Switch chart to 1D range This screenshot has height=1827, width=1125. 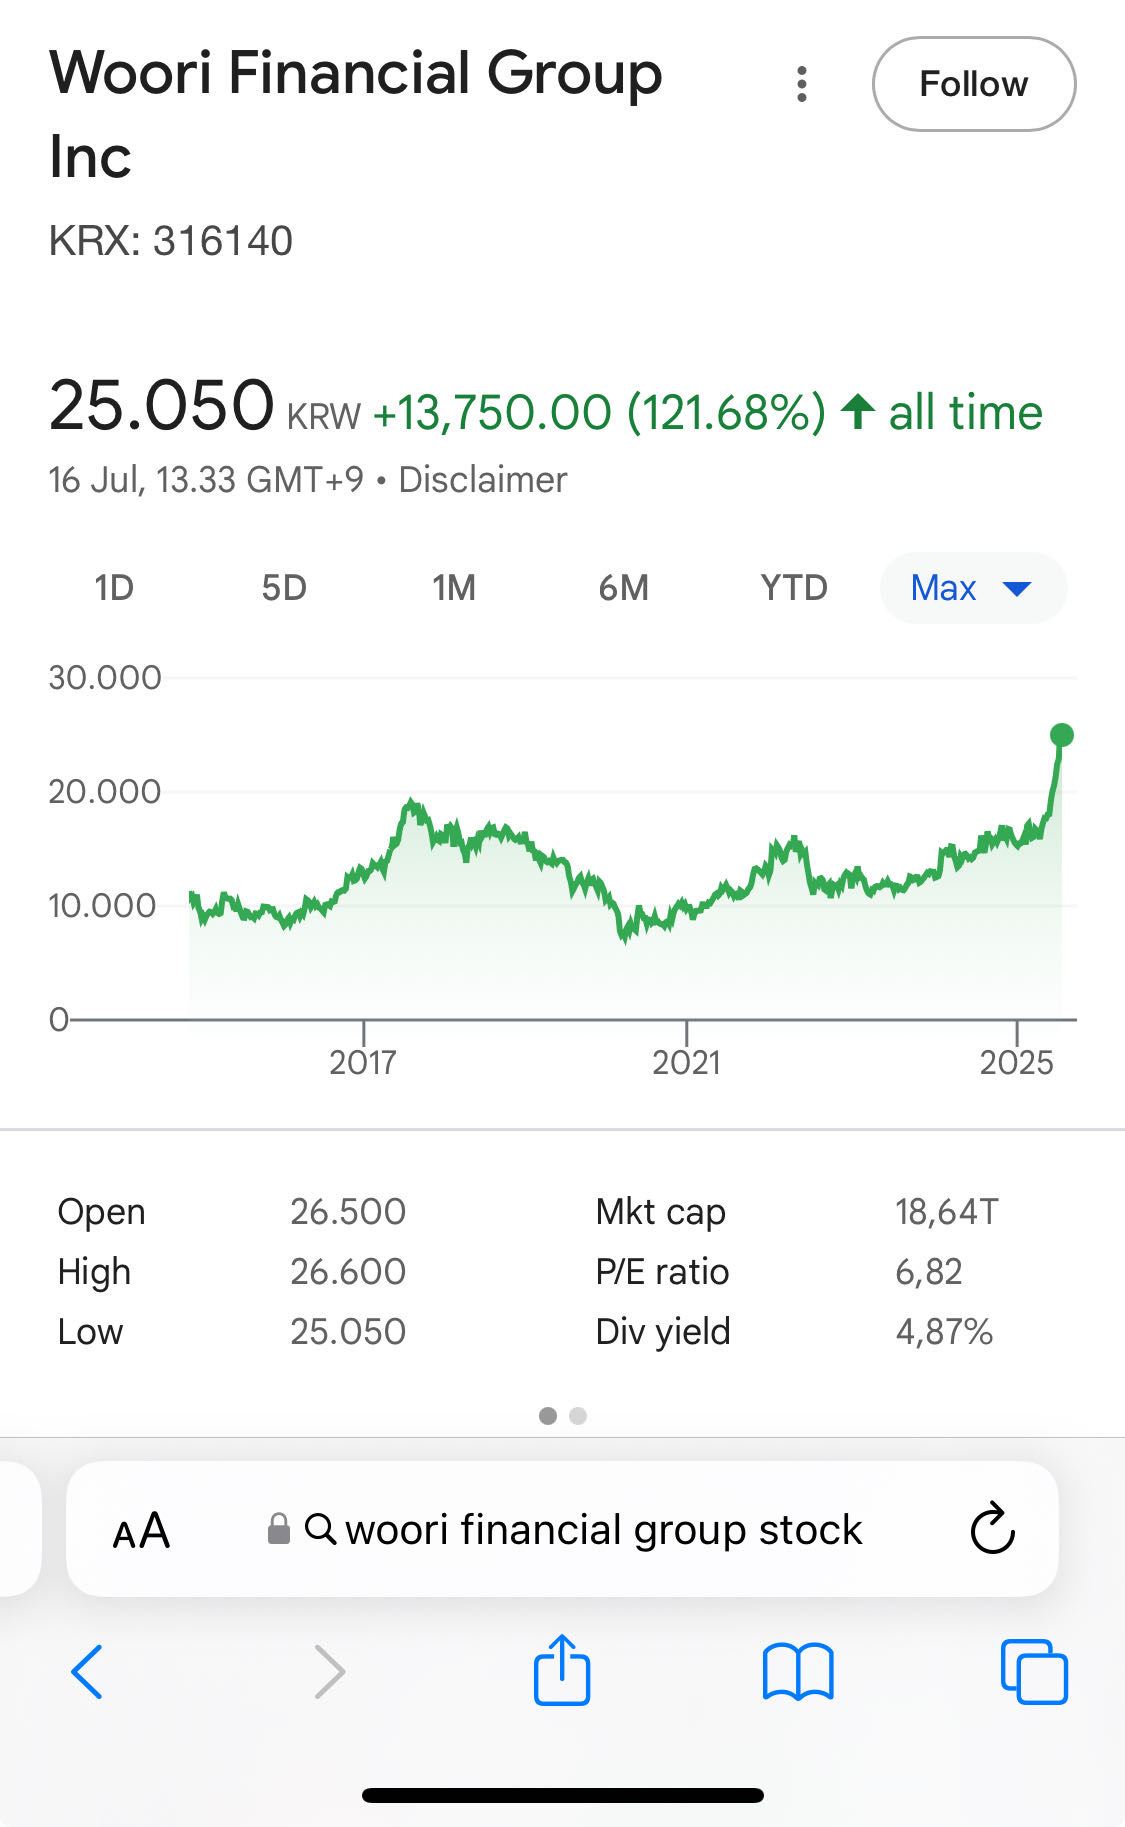(x=114, y=588)
